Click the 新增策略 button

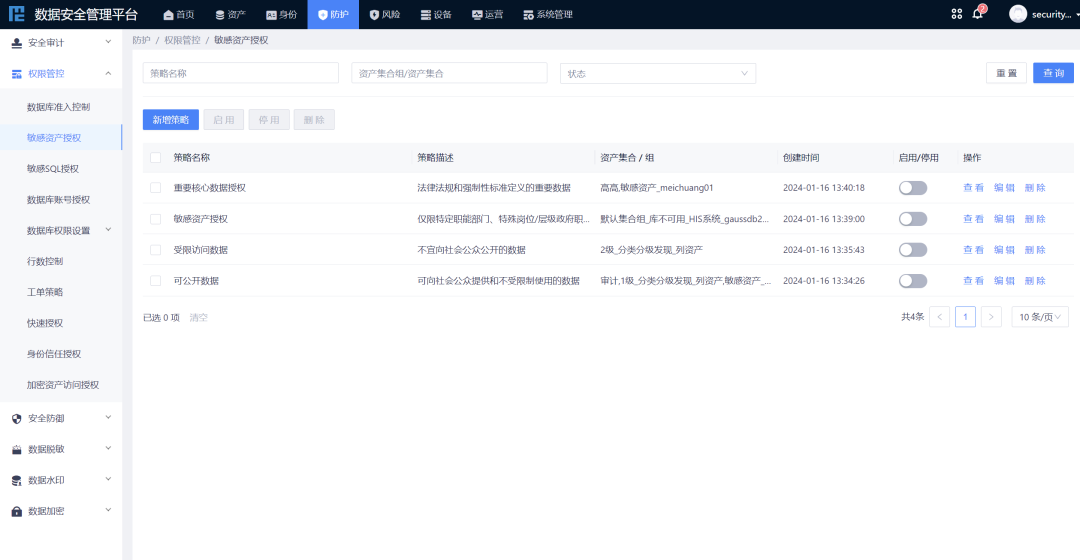pyautogui.click(x=171, y=120)
